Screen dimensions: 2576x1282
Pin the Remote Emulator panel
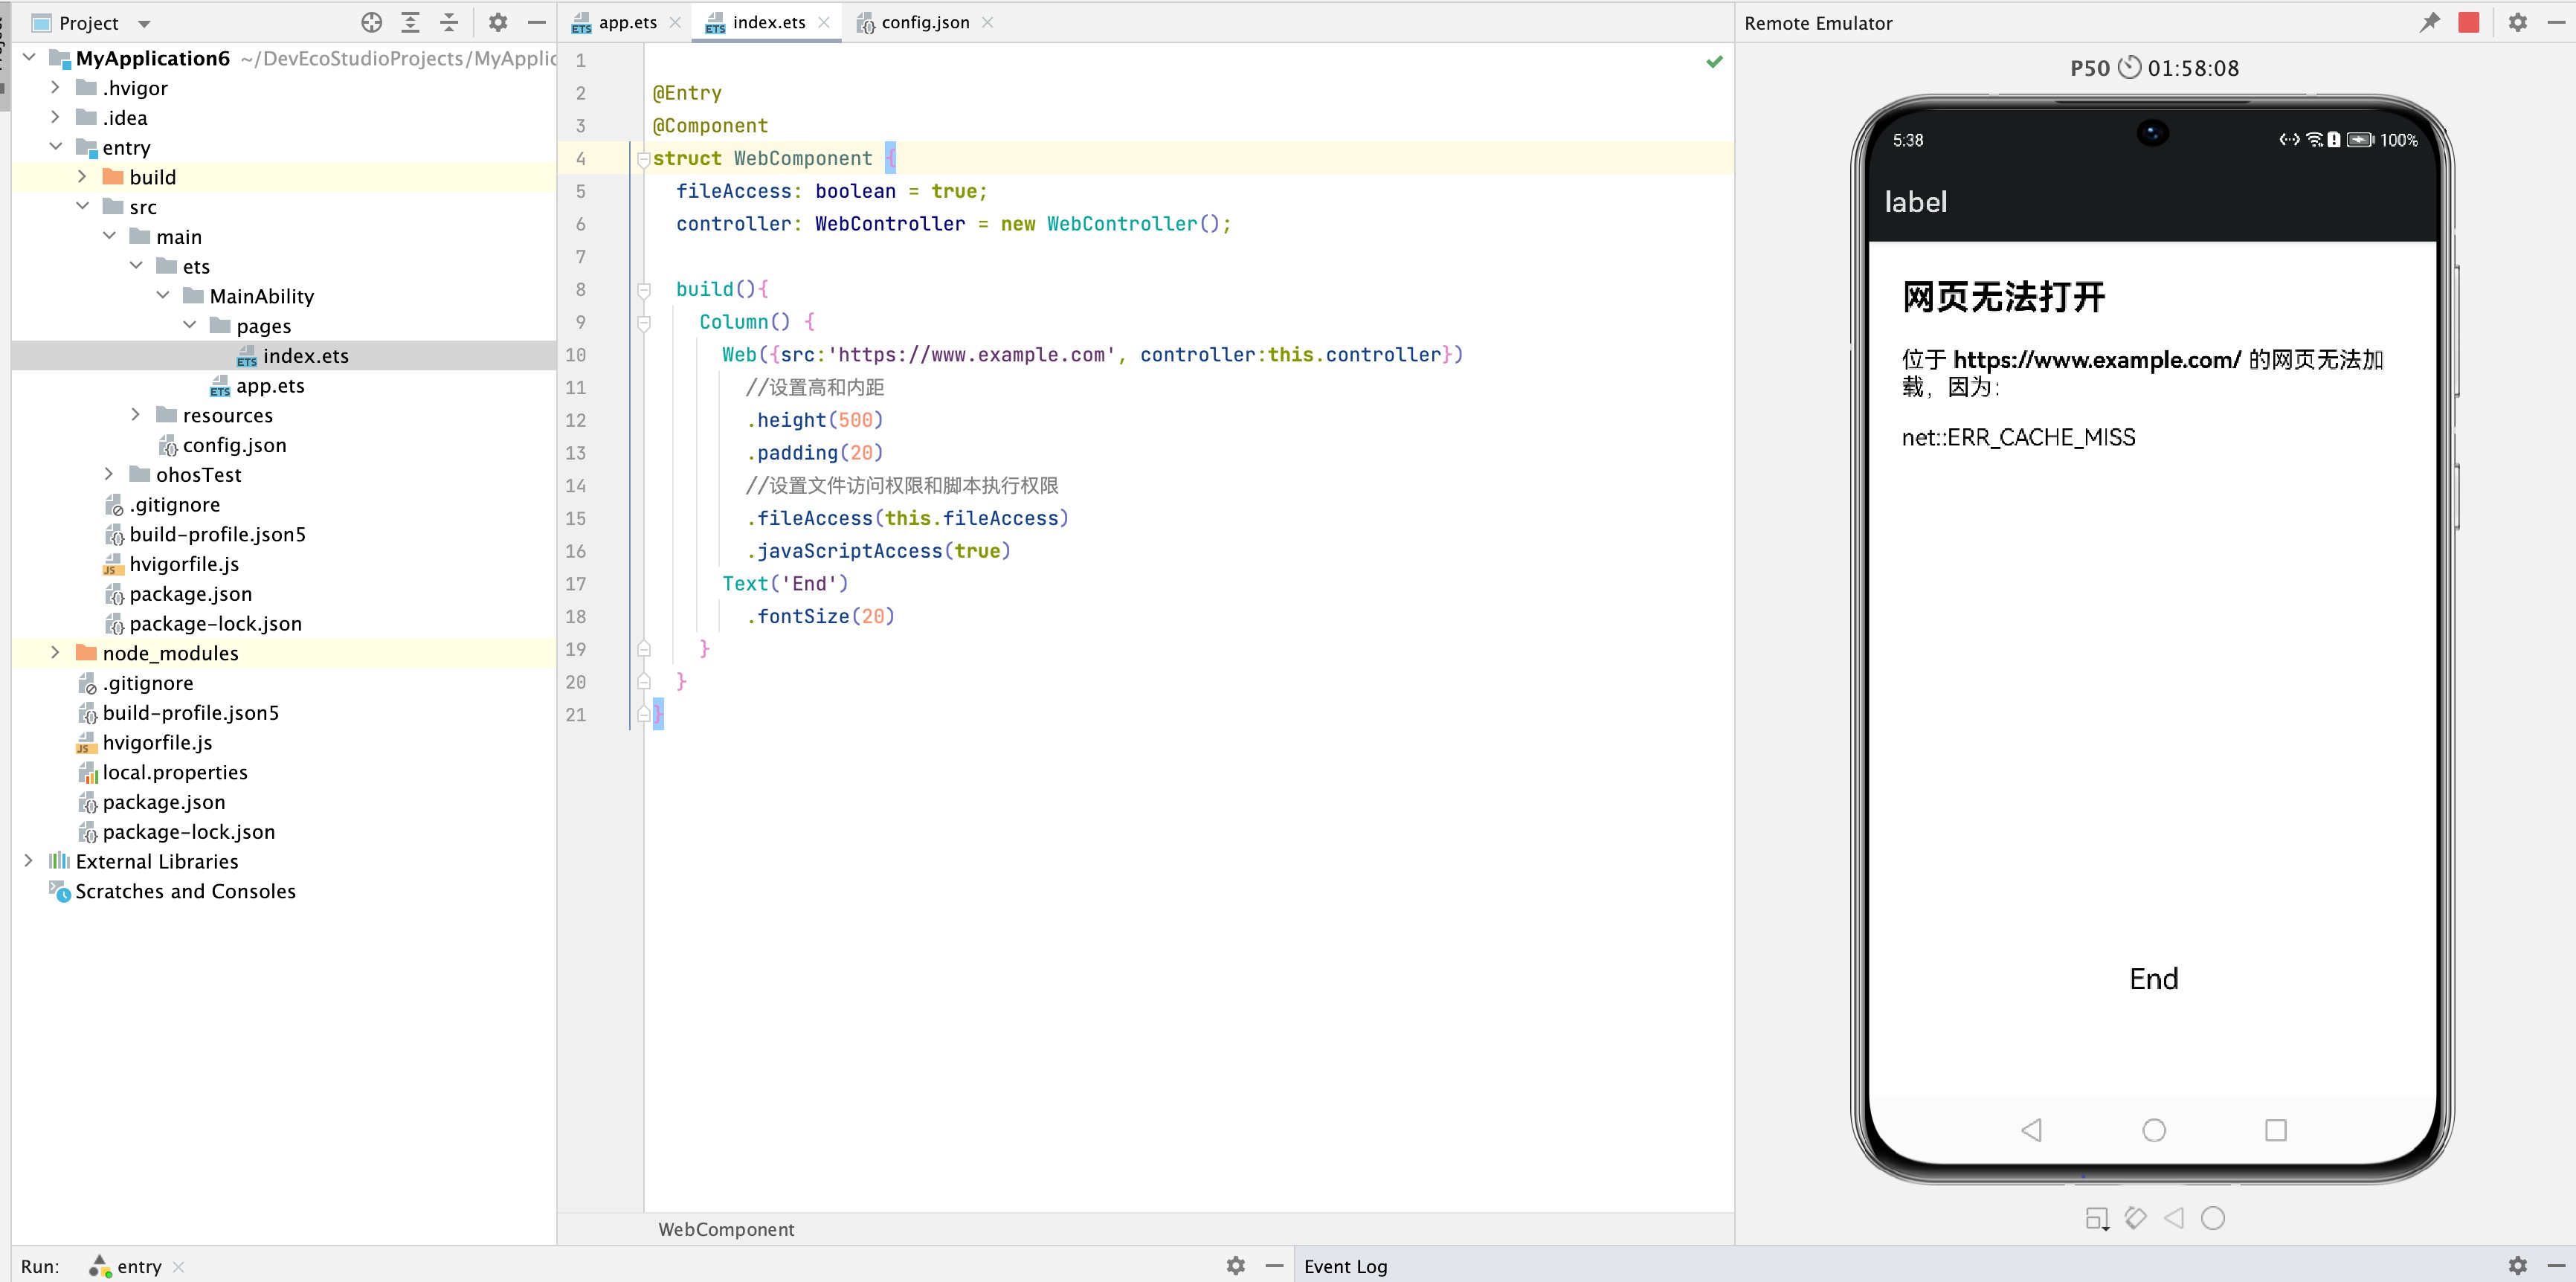point(2429,22)
